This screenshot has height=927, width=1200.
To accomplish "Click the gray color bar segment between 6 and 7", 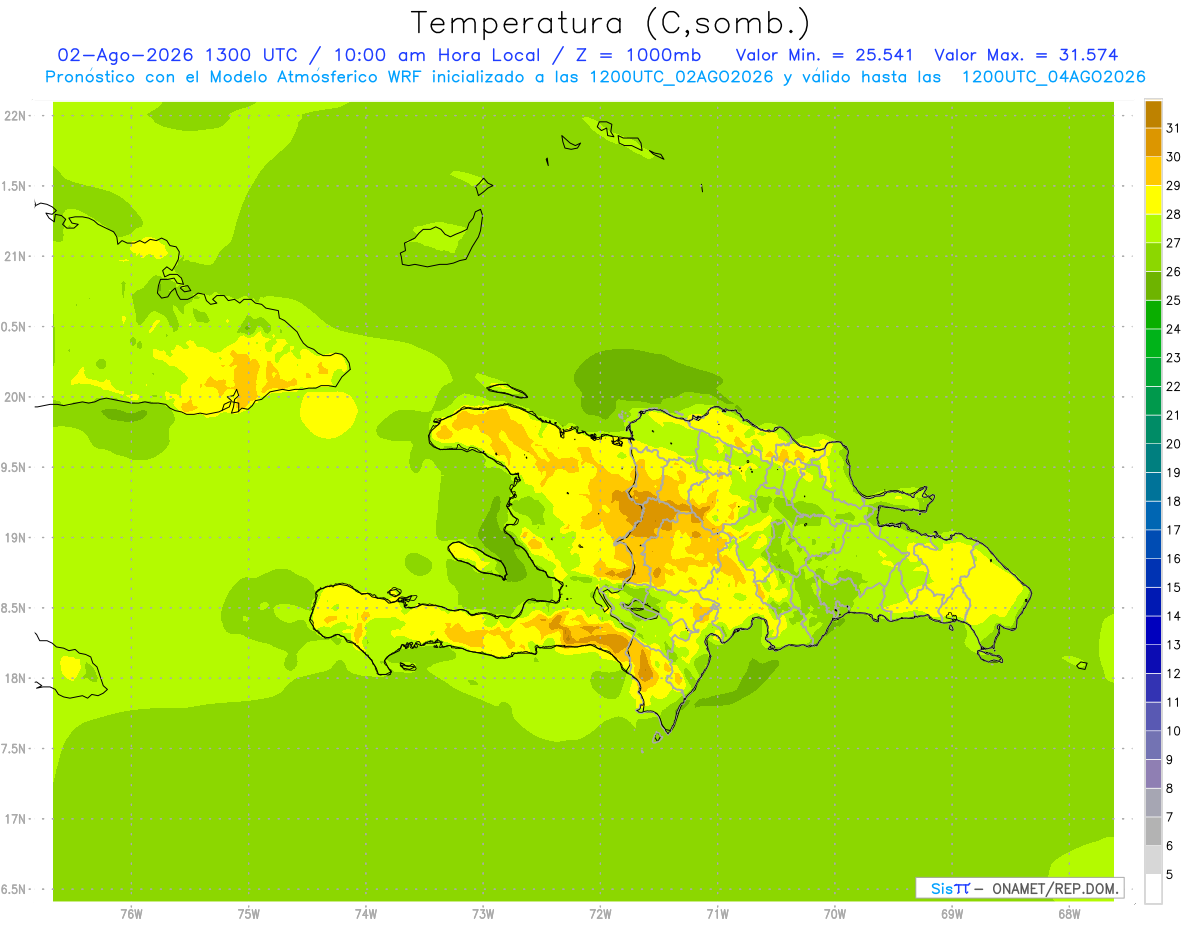I will click(1153, 832).
